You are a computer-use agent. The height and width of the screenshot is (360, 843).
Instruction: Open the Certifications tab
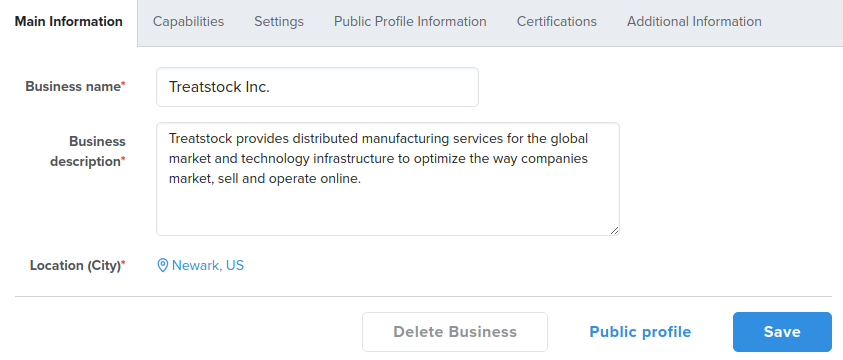coord(556,22)
